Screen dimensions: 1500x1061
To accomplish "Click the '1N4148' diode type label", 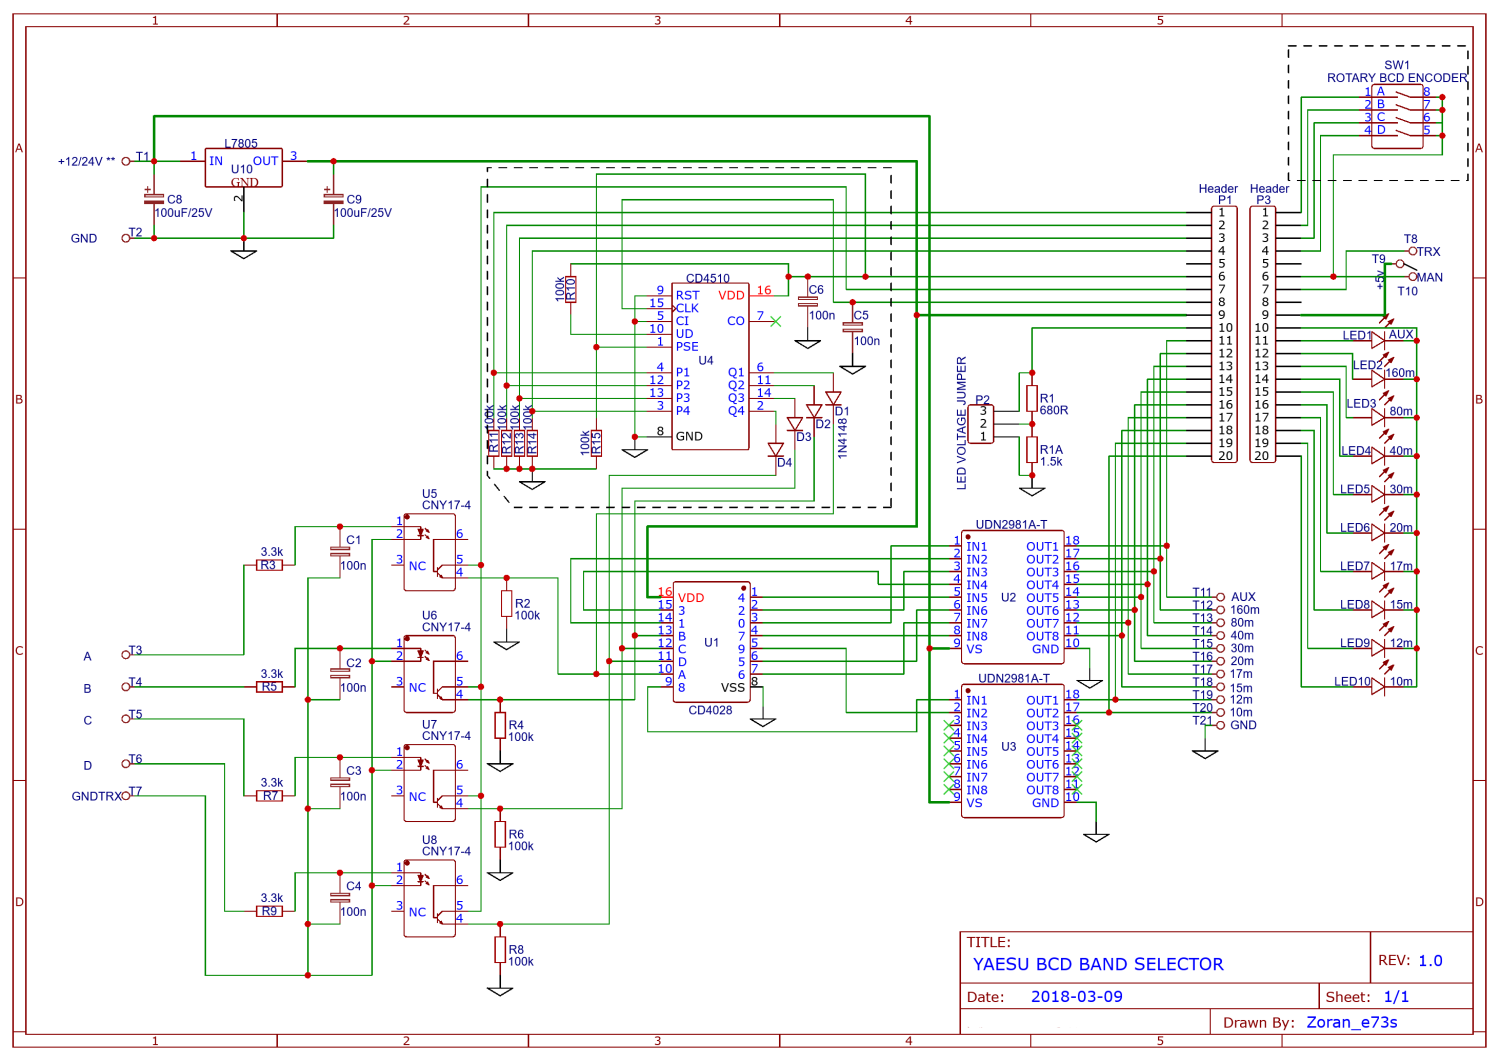I will 842,438.
